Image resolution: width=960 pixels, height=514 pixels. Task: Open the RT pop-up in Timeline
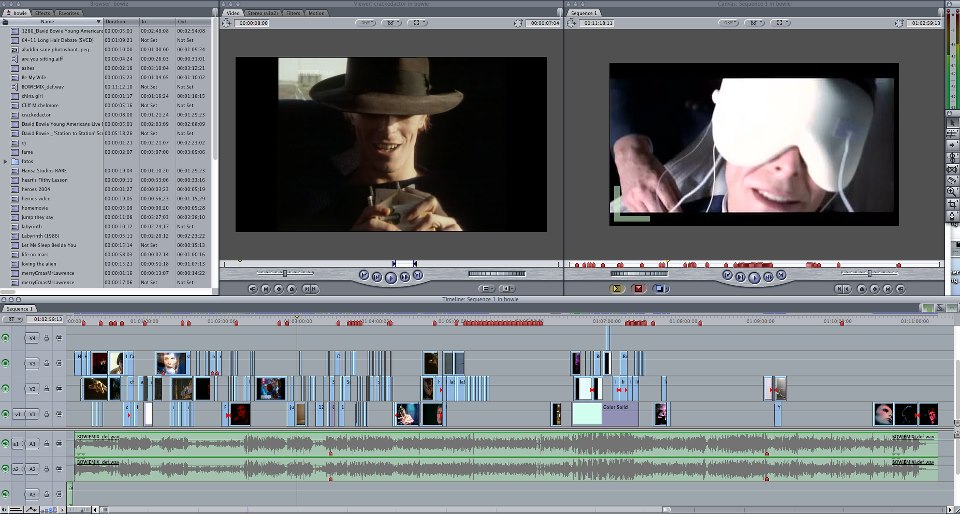[12, 319]
